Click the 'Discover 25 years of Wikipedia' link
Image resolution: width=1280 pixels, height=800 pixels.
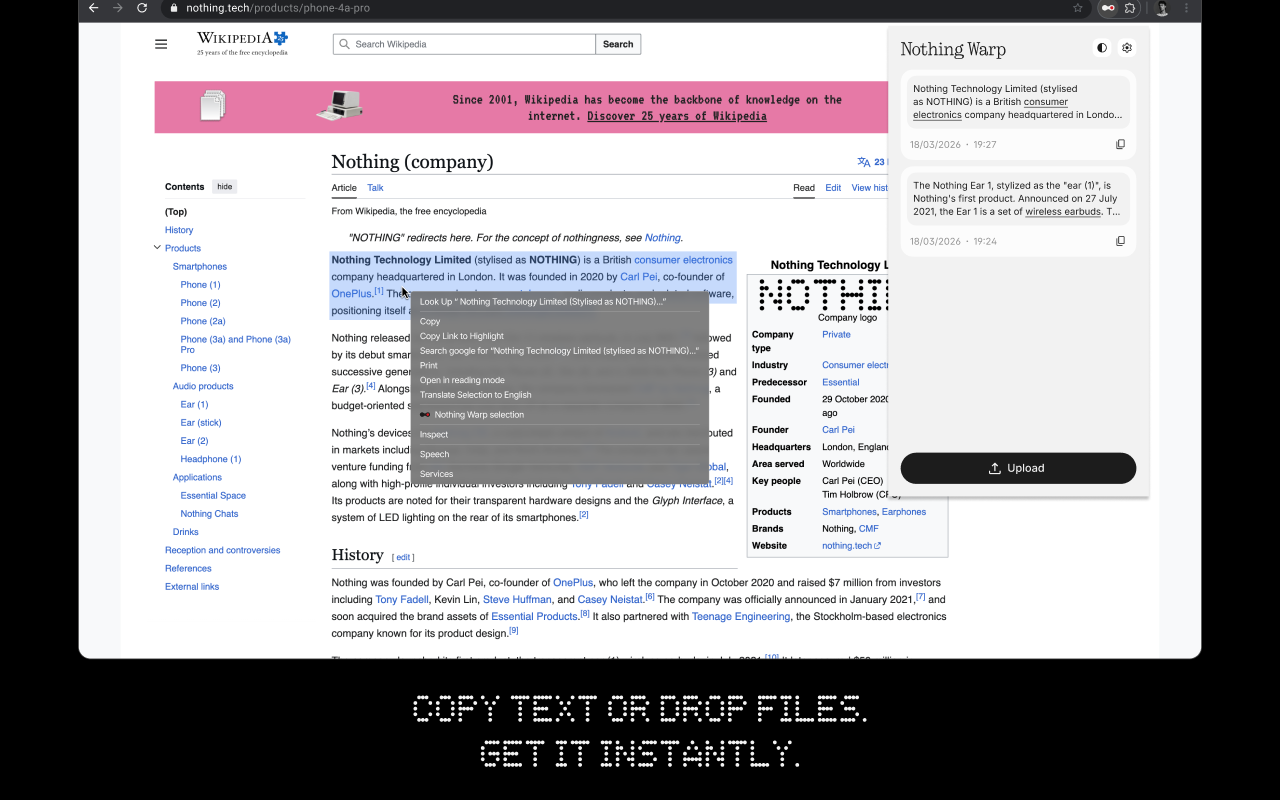click(676, 116)
